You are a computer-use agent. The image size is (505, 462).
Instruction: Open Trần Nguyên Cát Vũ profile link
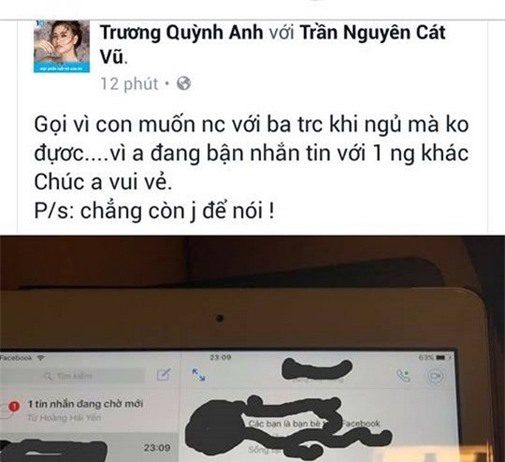(x=272, y=45)
